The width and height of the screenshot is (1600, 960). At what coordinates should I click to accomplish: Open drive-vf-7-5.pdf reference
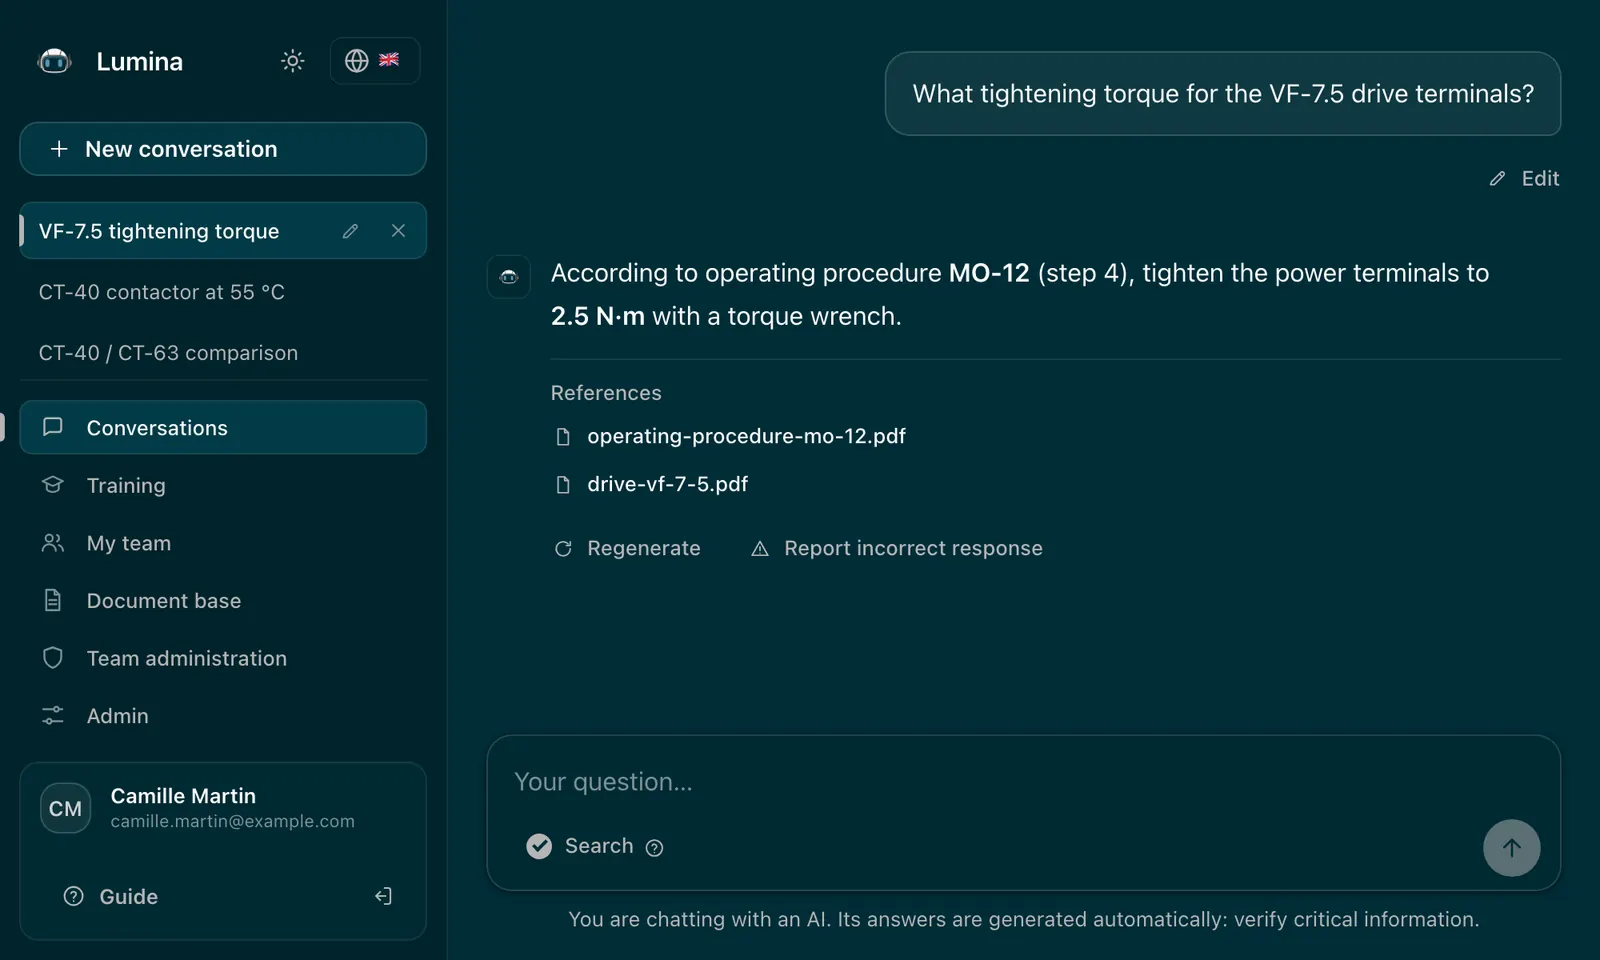(651, 484)
